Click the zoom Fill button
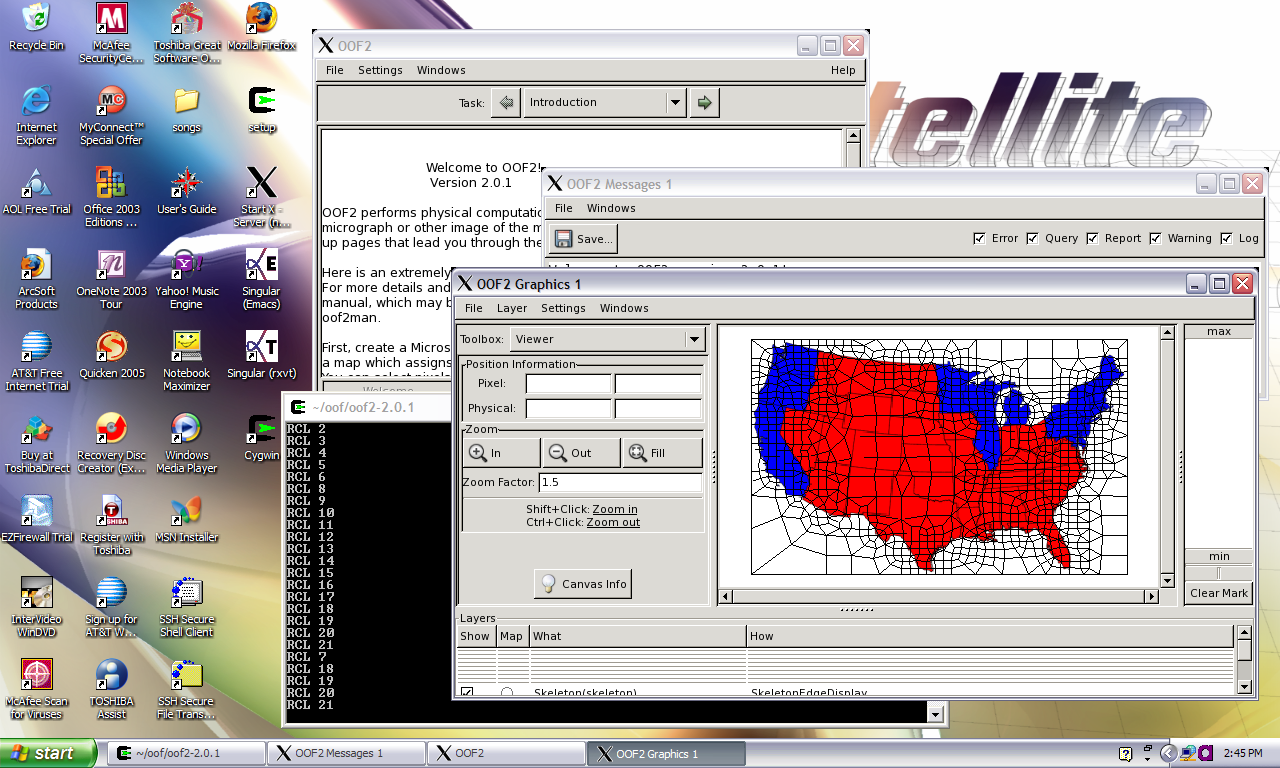 [x=661, y=453]
